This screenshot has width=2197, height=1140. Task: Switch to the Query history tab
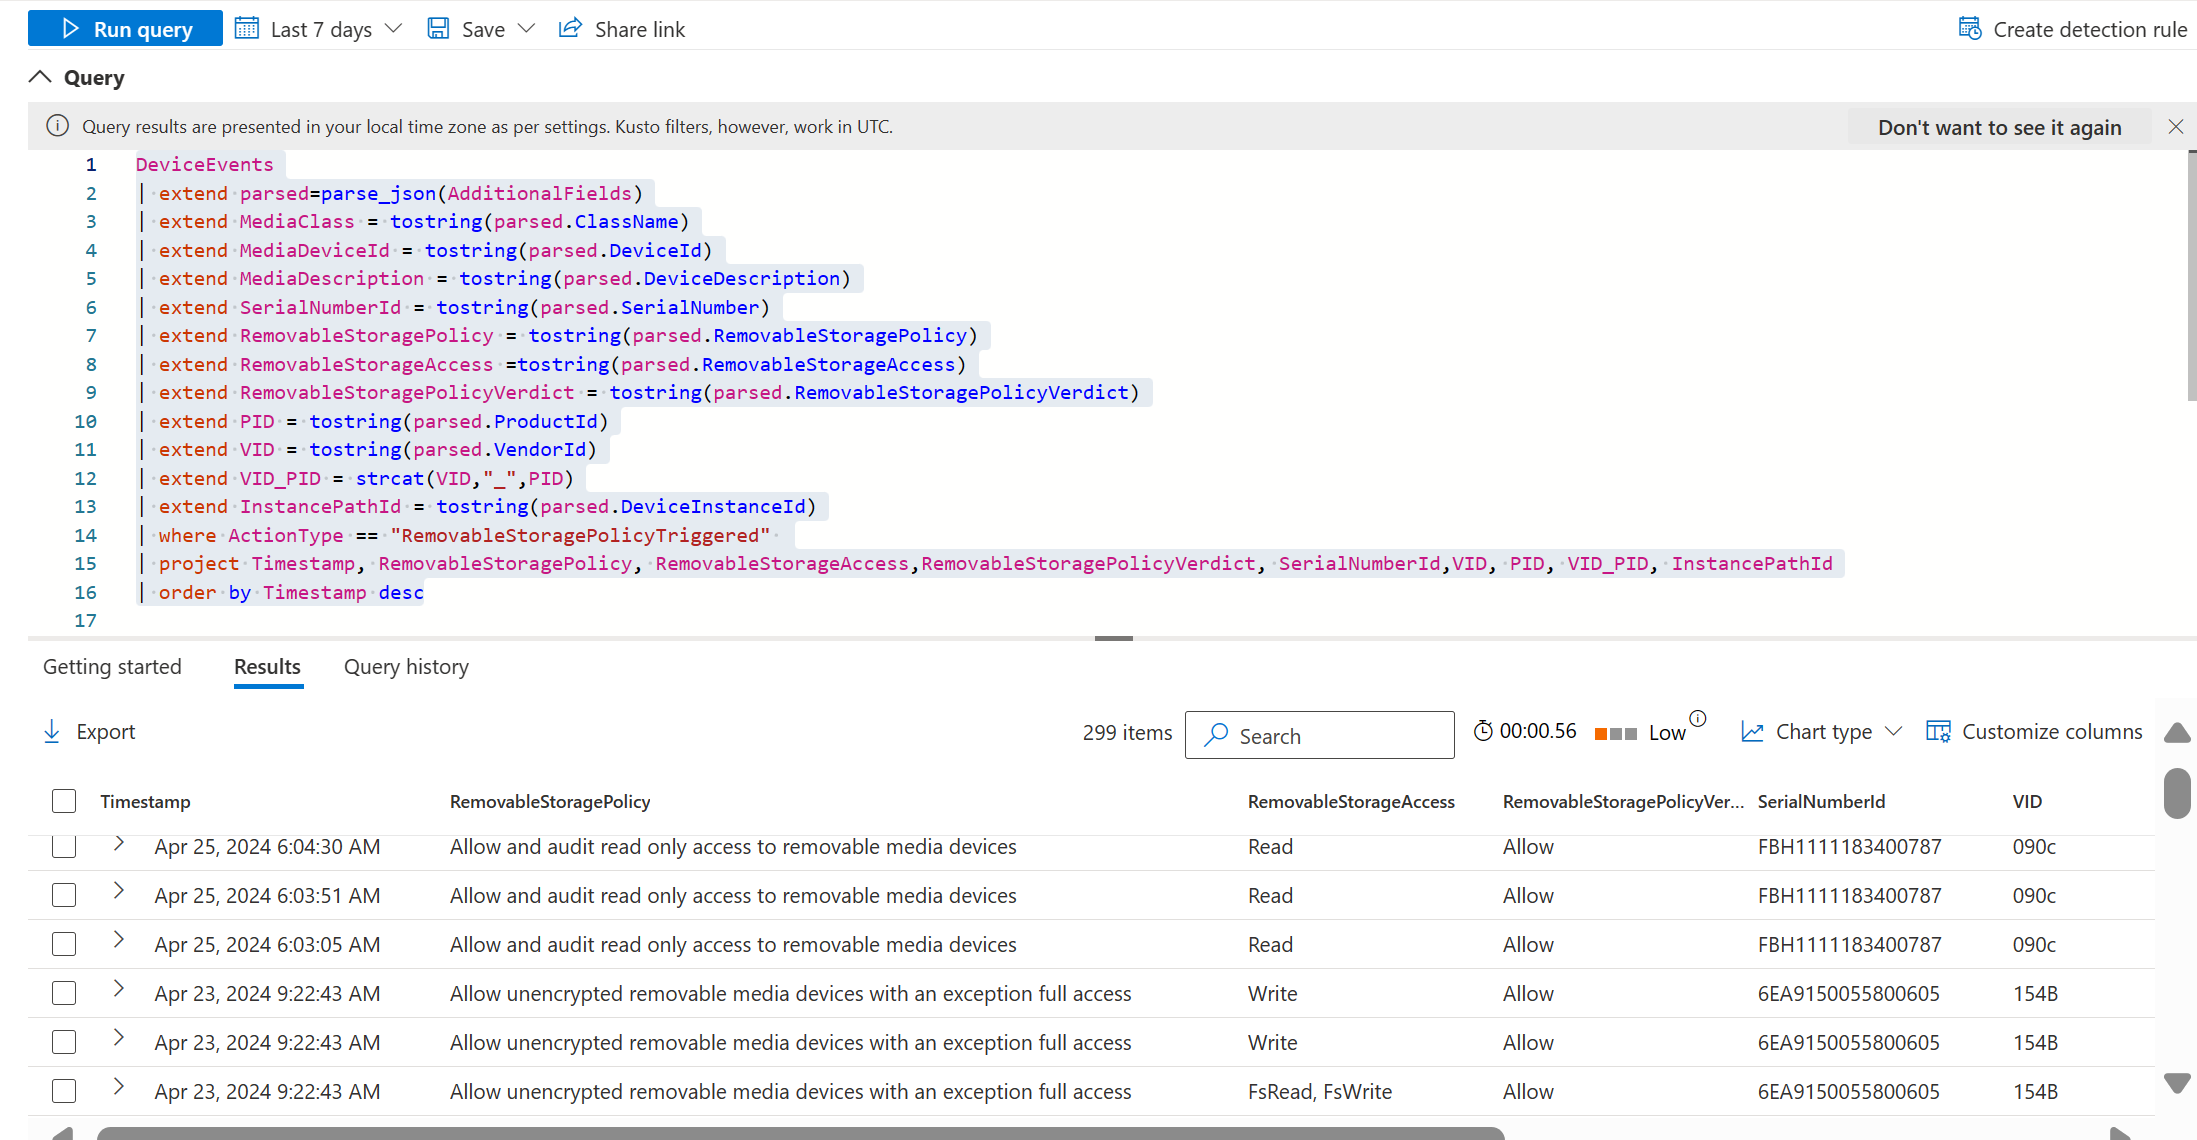[405, 667]
